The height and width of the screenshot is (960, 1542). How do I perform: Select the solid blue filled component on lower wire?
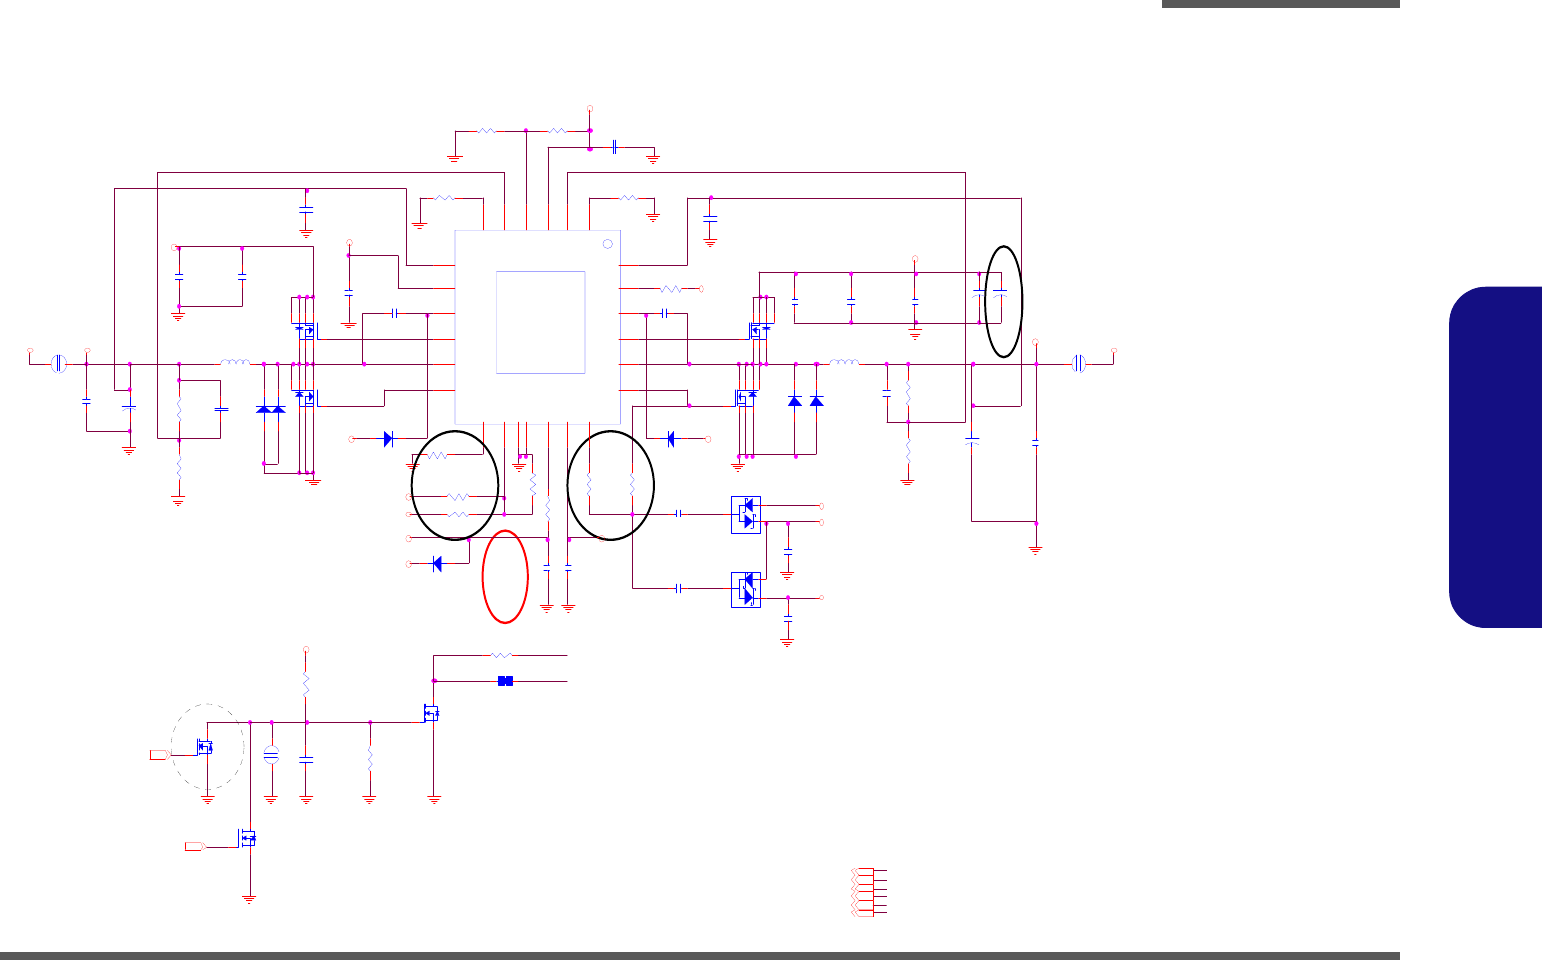[x=505, y=681]
